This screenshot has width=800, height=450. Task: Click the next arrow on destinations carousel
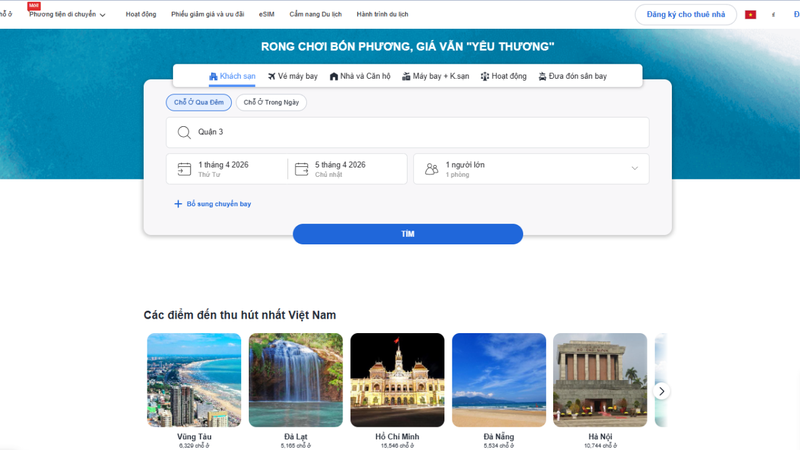coord(661,391)
